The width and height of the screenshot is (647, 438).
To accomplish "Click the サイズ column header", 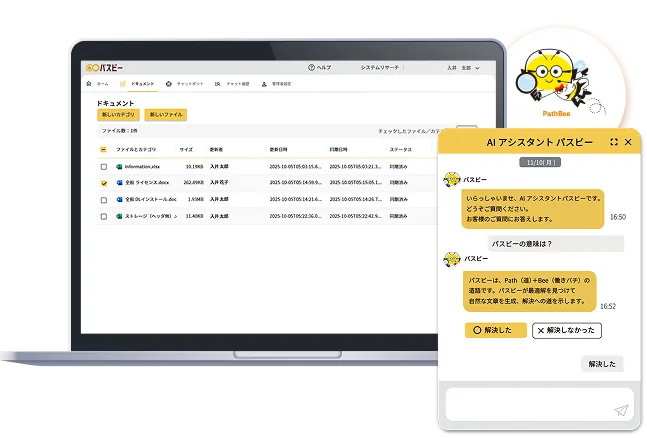I will [x=186, y=150].
